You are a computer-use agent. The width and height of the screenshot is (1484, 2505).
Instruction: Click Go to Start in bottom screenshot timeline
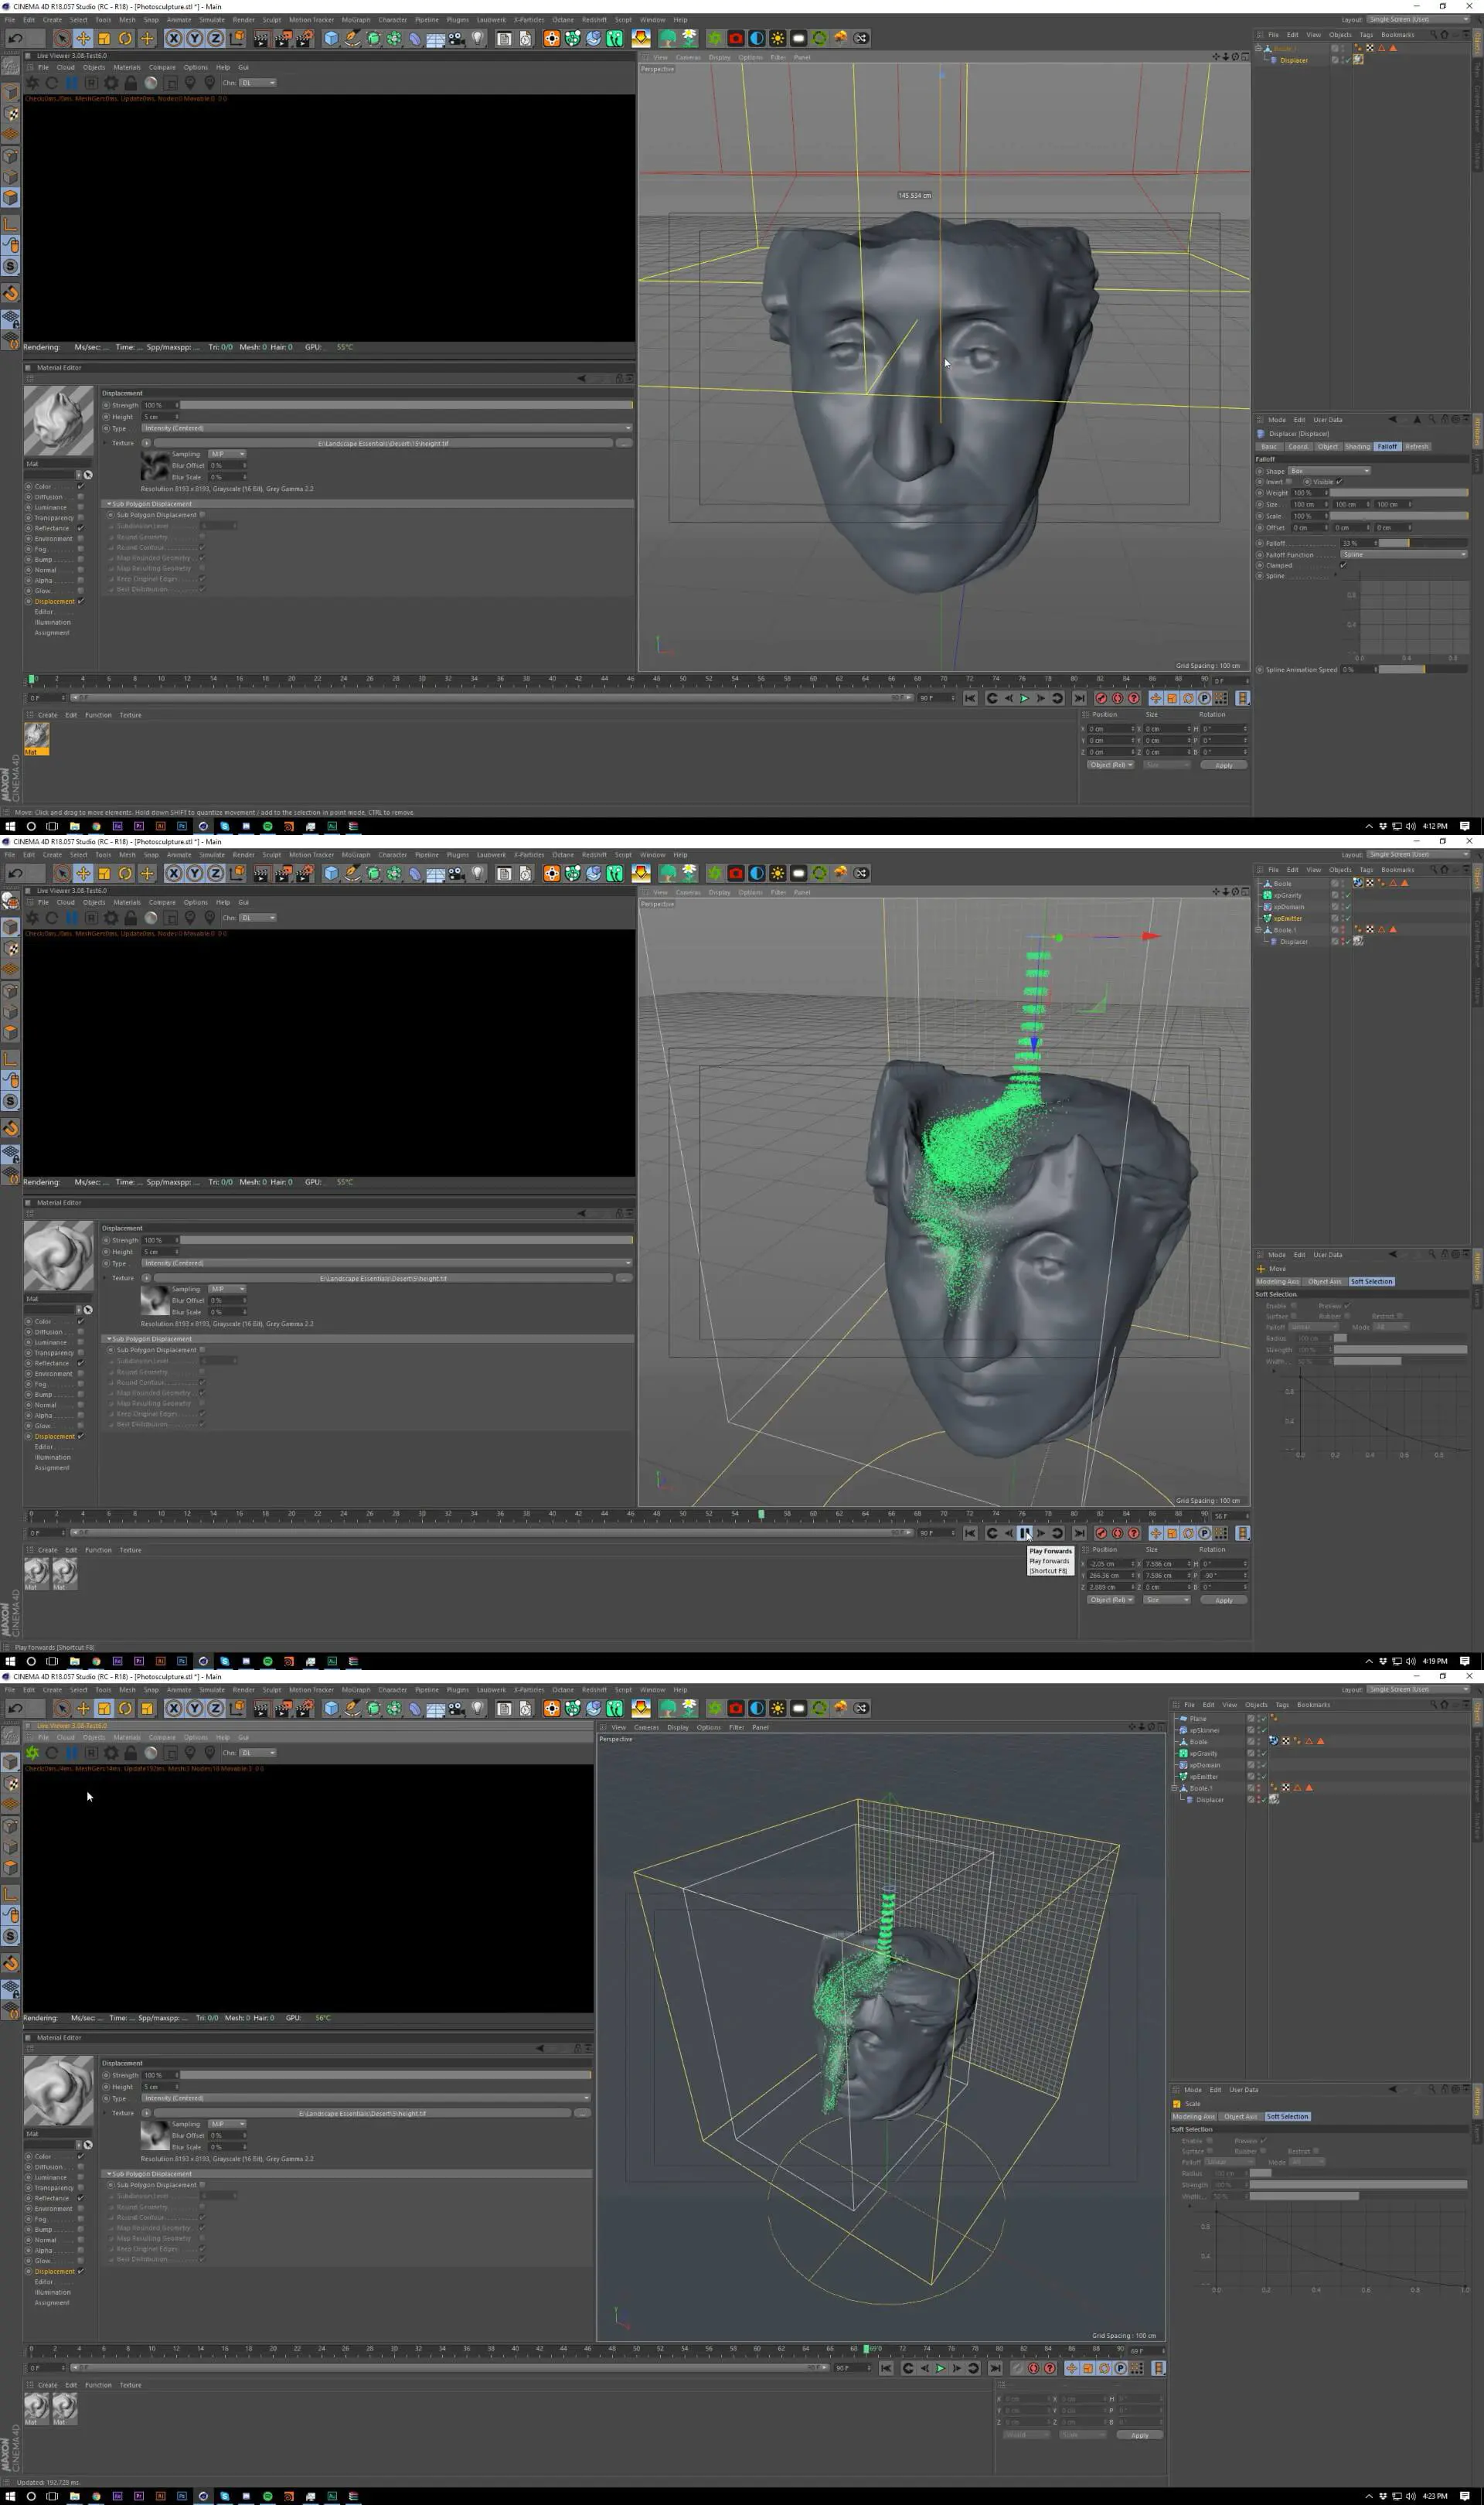pos(886,2368)
